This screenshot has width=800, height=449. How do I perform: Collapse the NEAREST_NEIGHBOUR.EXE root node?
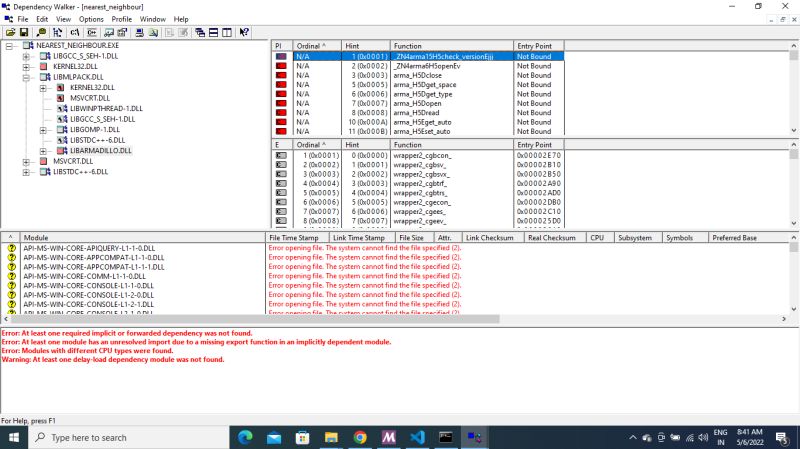coord(9,46)
